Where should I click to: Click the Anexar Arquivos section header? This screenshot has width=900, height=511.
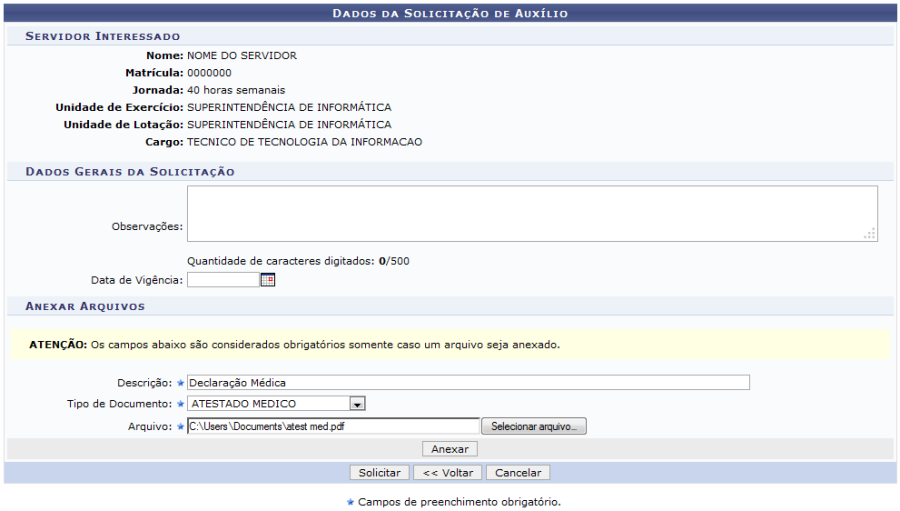click(x=85, y=306)
